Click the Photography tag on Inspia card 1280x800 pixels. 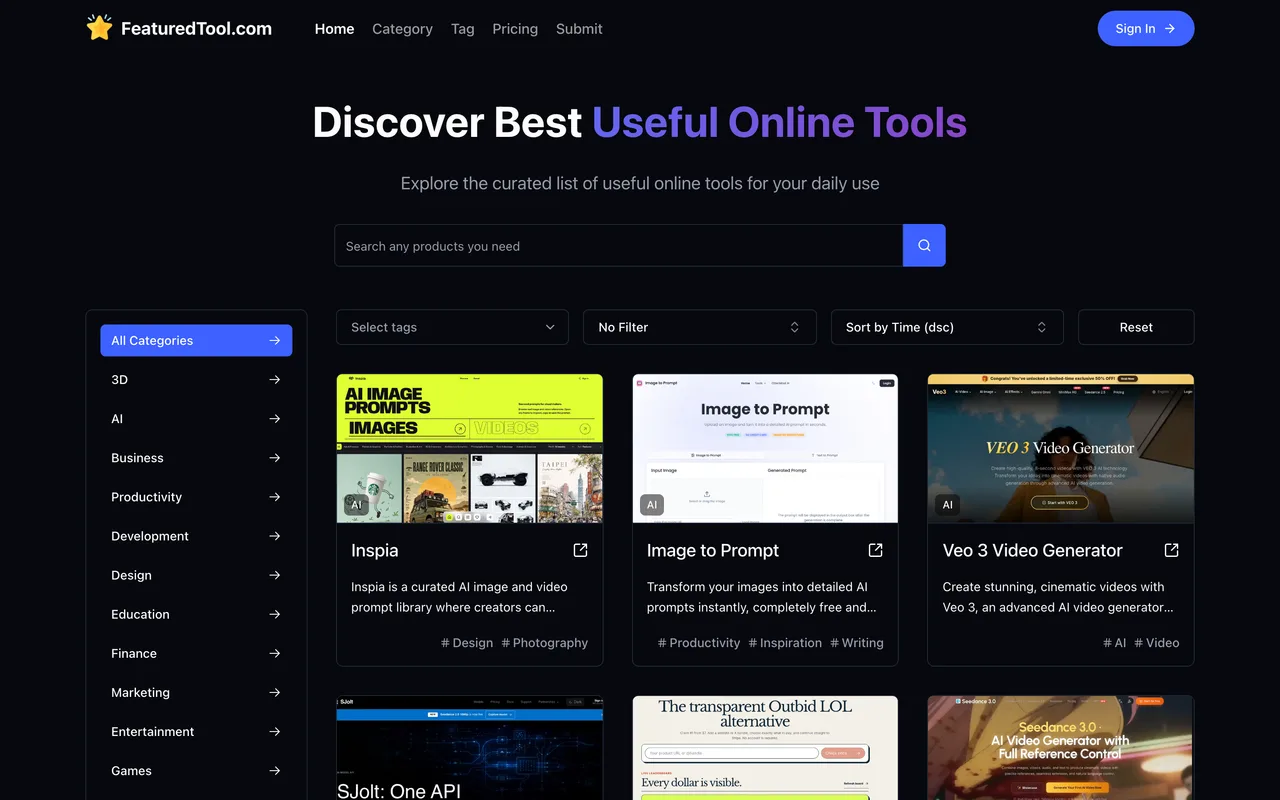point(545,643)
